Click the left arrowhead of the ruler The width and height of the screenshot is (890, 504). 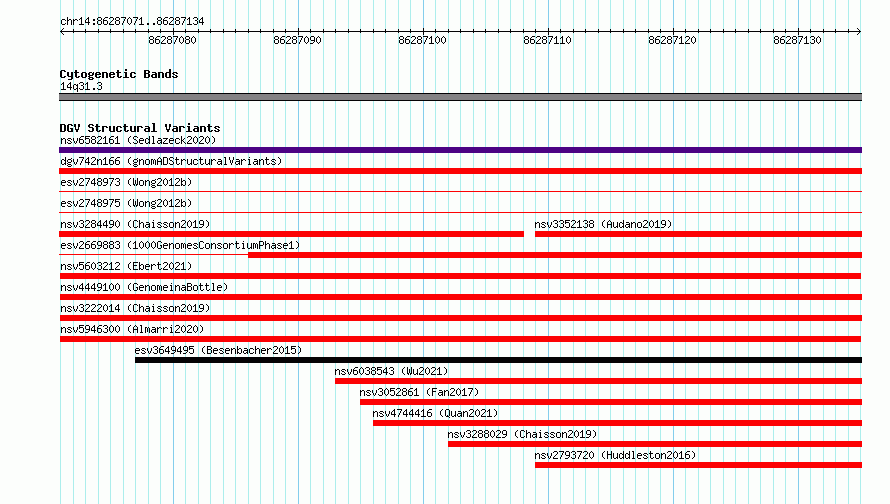pyautogui.click(x=62, y=31)
